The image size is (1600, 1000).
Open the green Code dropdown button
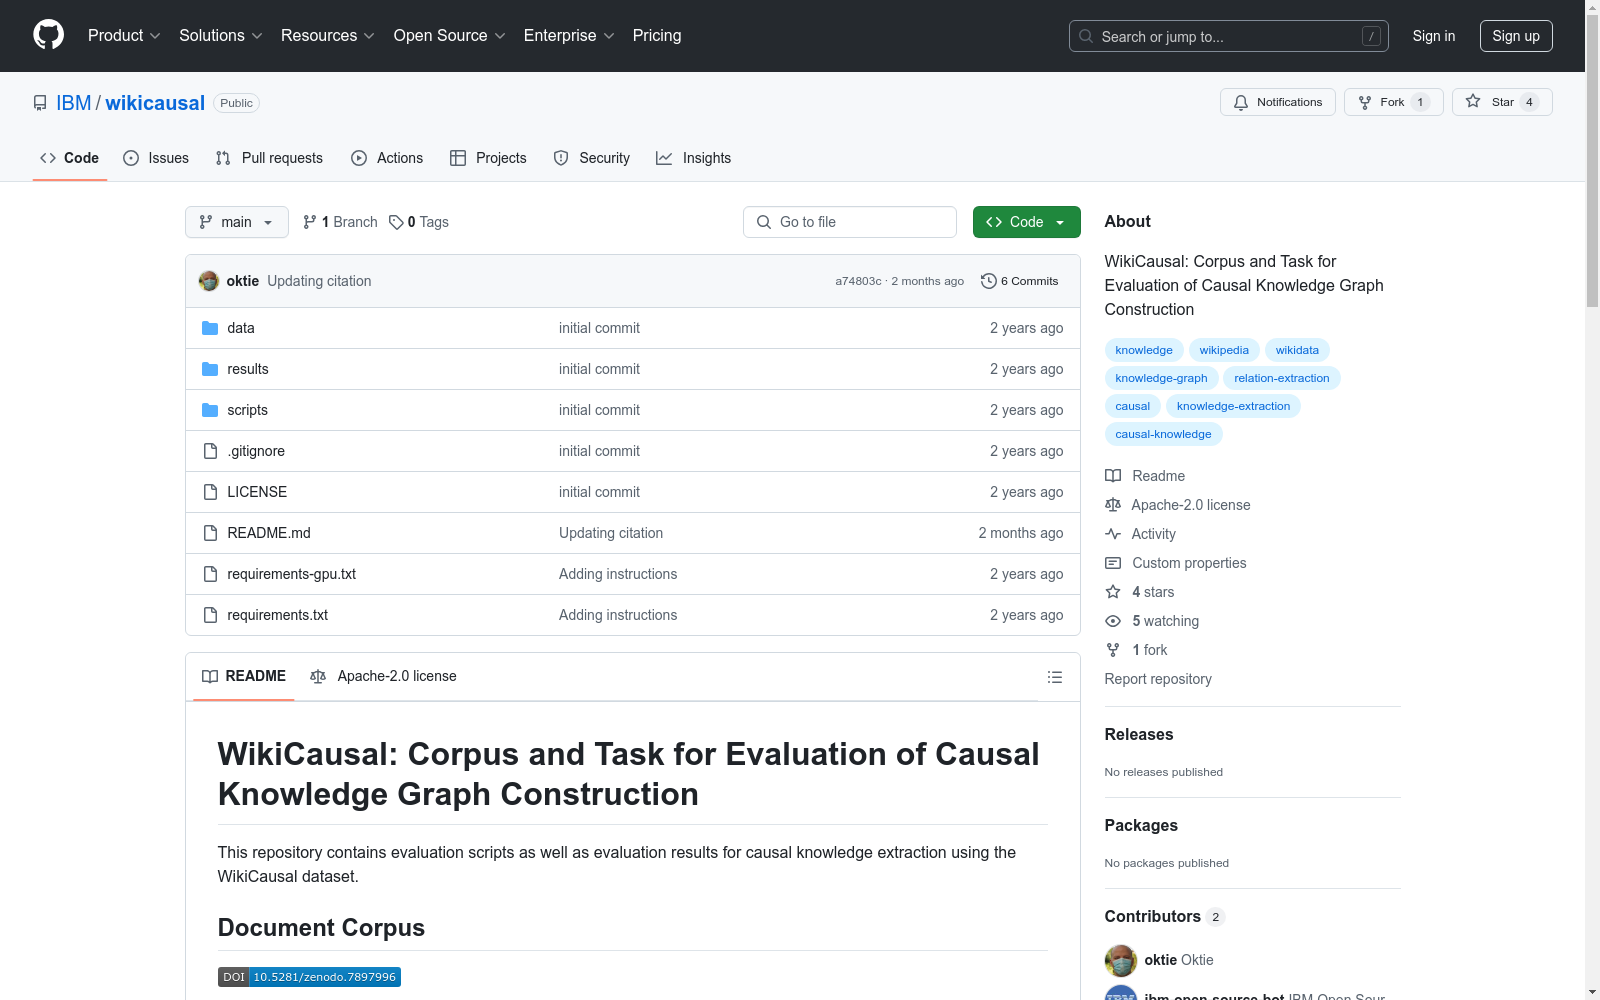[x=1026, y=222]
